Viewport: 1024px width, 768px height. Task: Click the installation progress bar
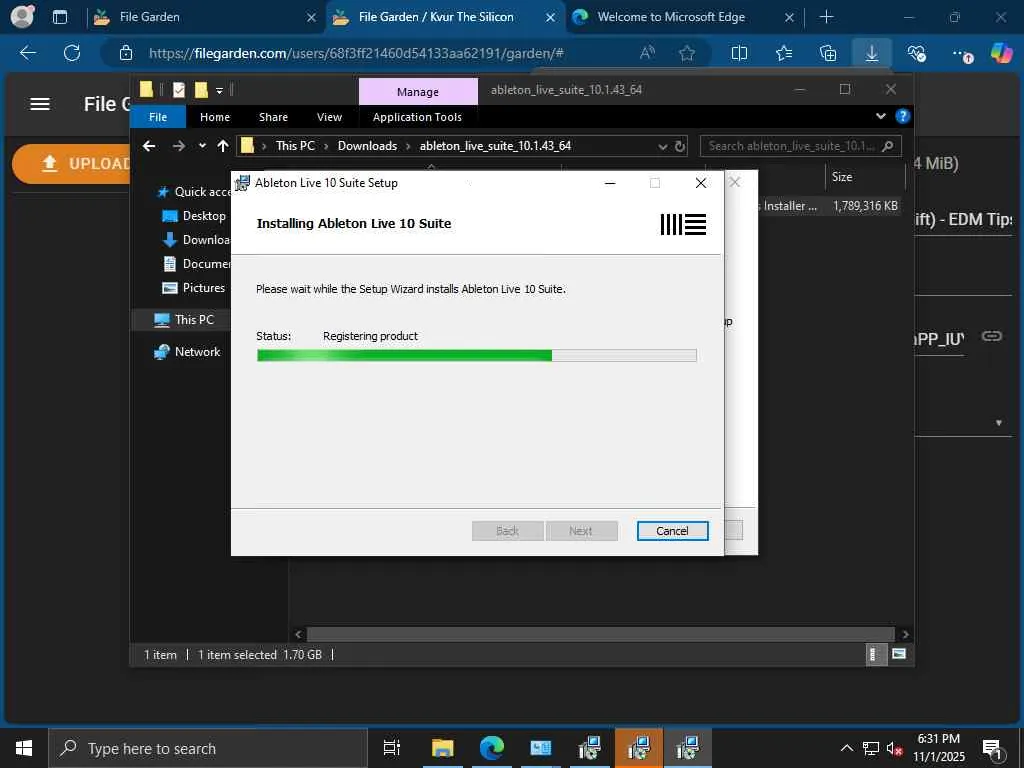[x=477, y=355]
